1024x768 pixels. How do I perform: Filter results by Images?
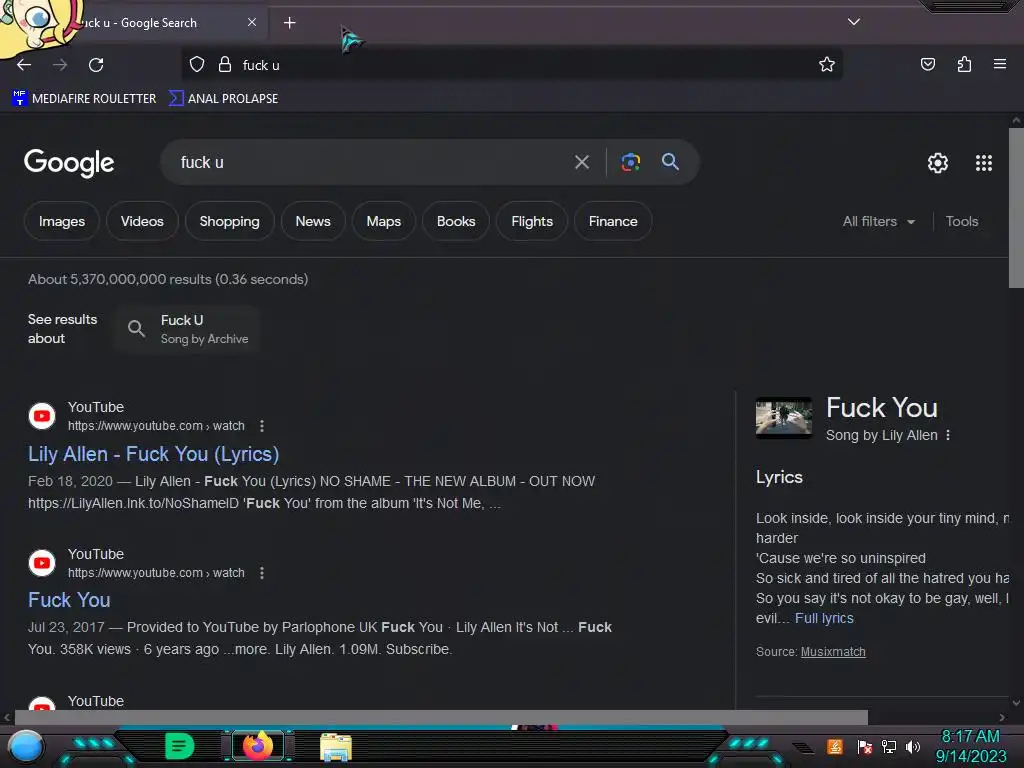pos(61,221)
